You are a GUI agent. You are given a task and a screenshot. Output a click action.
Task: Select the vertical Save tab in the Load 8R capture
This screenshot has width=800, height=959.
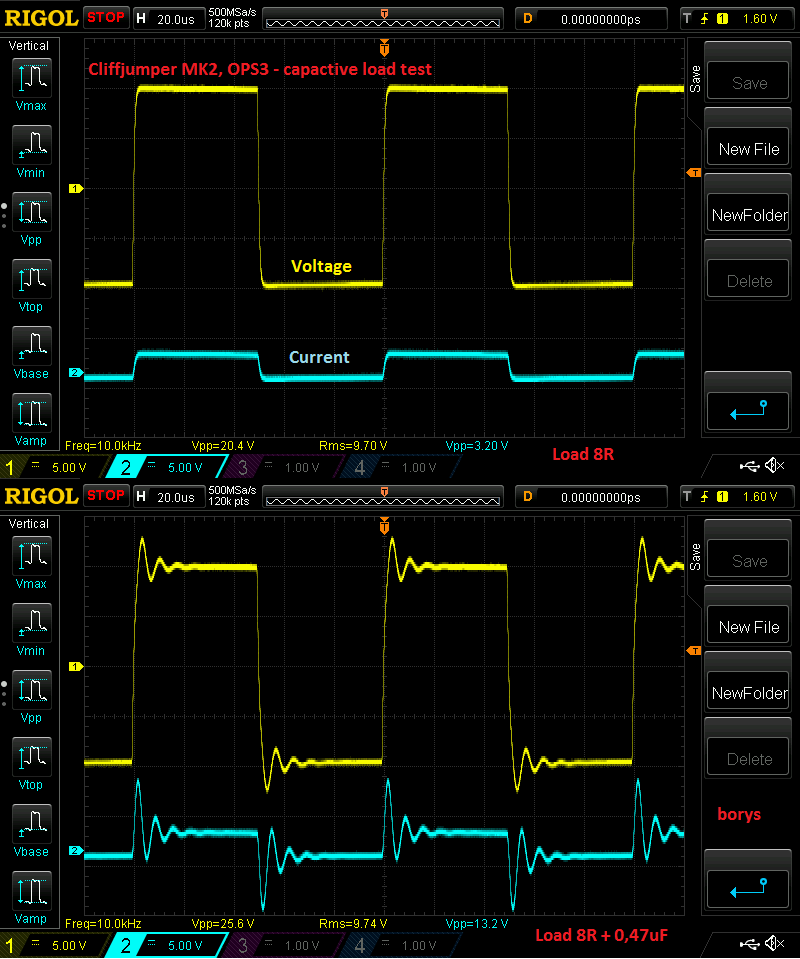[695, 78]
